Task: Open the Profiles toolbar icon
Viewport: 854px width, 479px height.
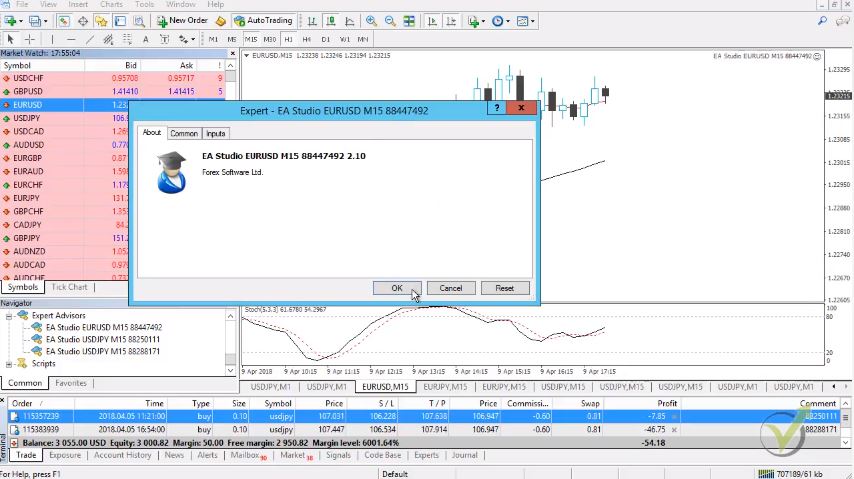Action: 35,21
